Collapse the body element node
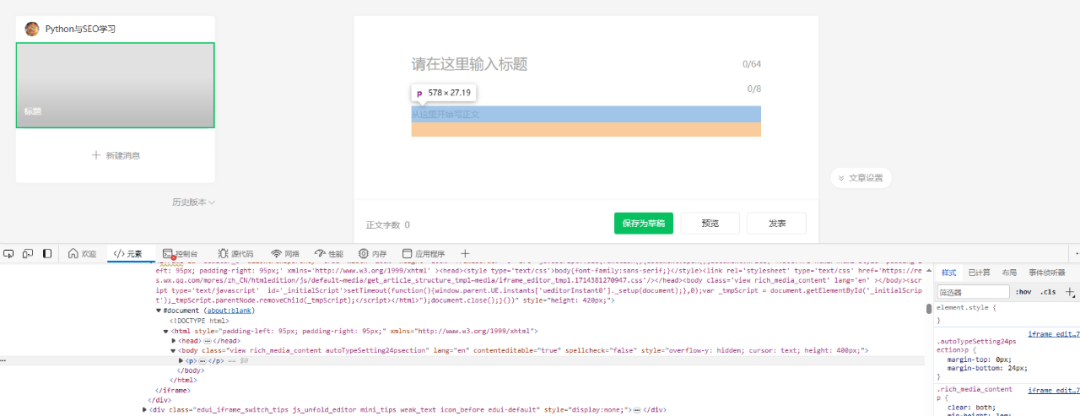The image size is (1080, 416). tap(174, 351)
